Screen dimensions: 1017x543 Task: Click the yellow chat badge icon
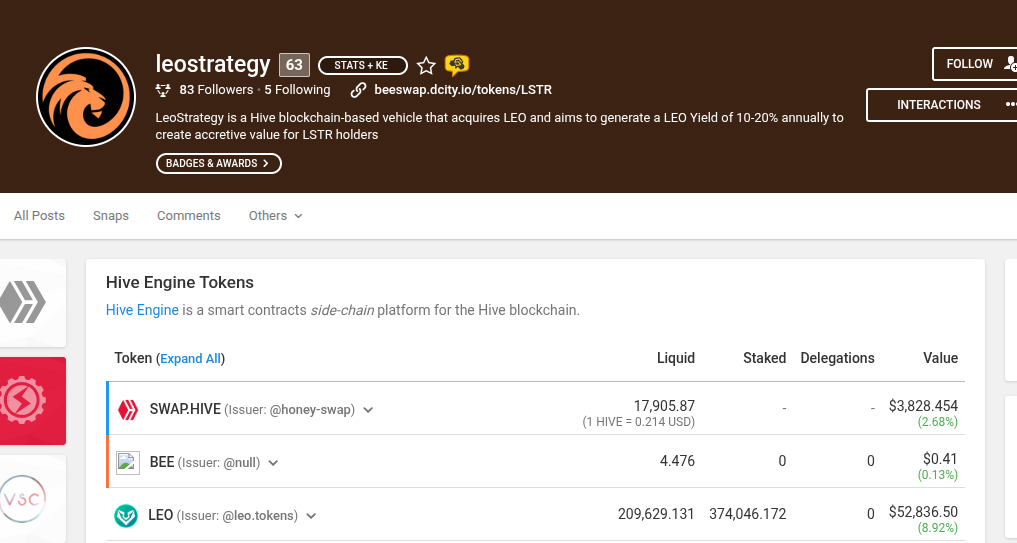click(457, 64)
